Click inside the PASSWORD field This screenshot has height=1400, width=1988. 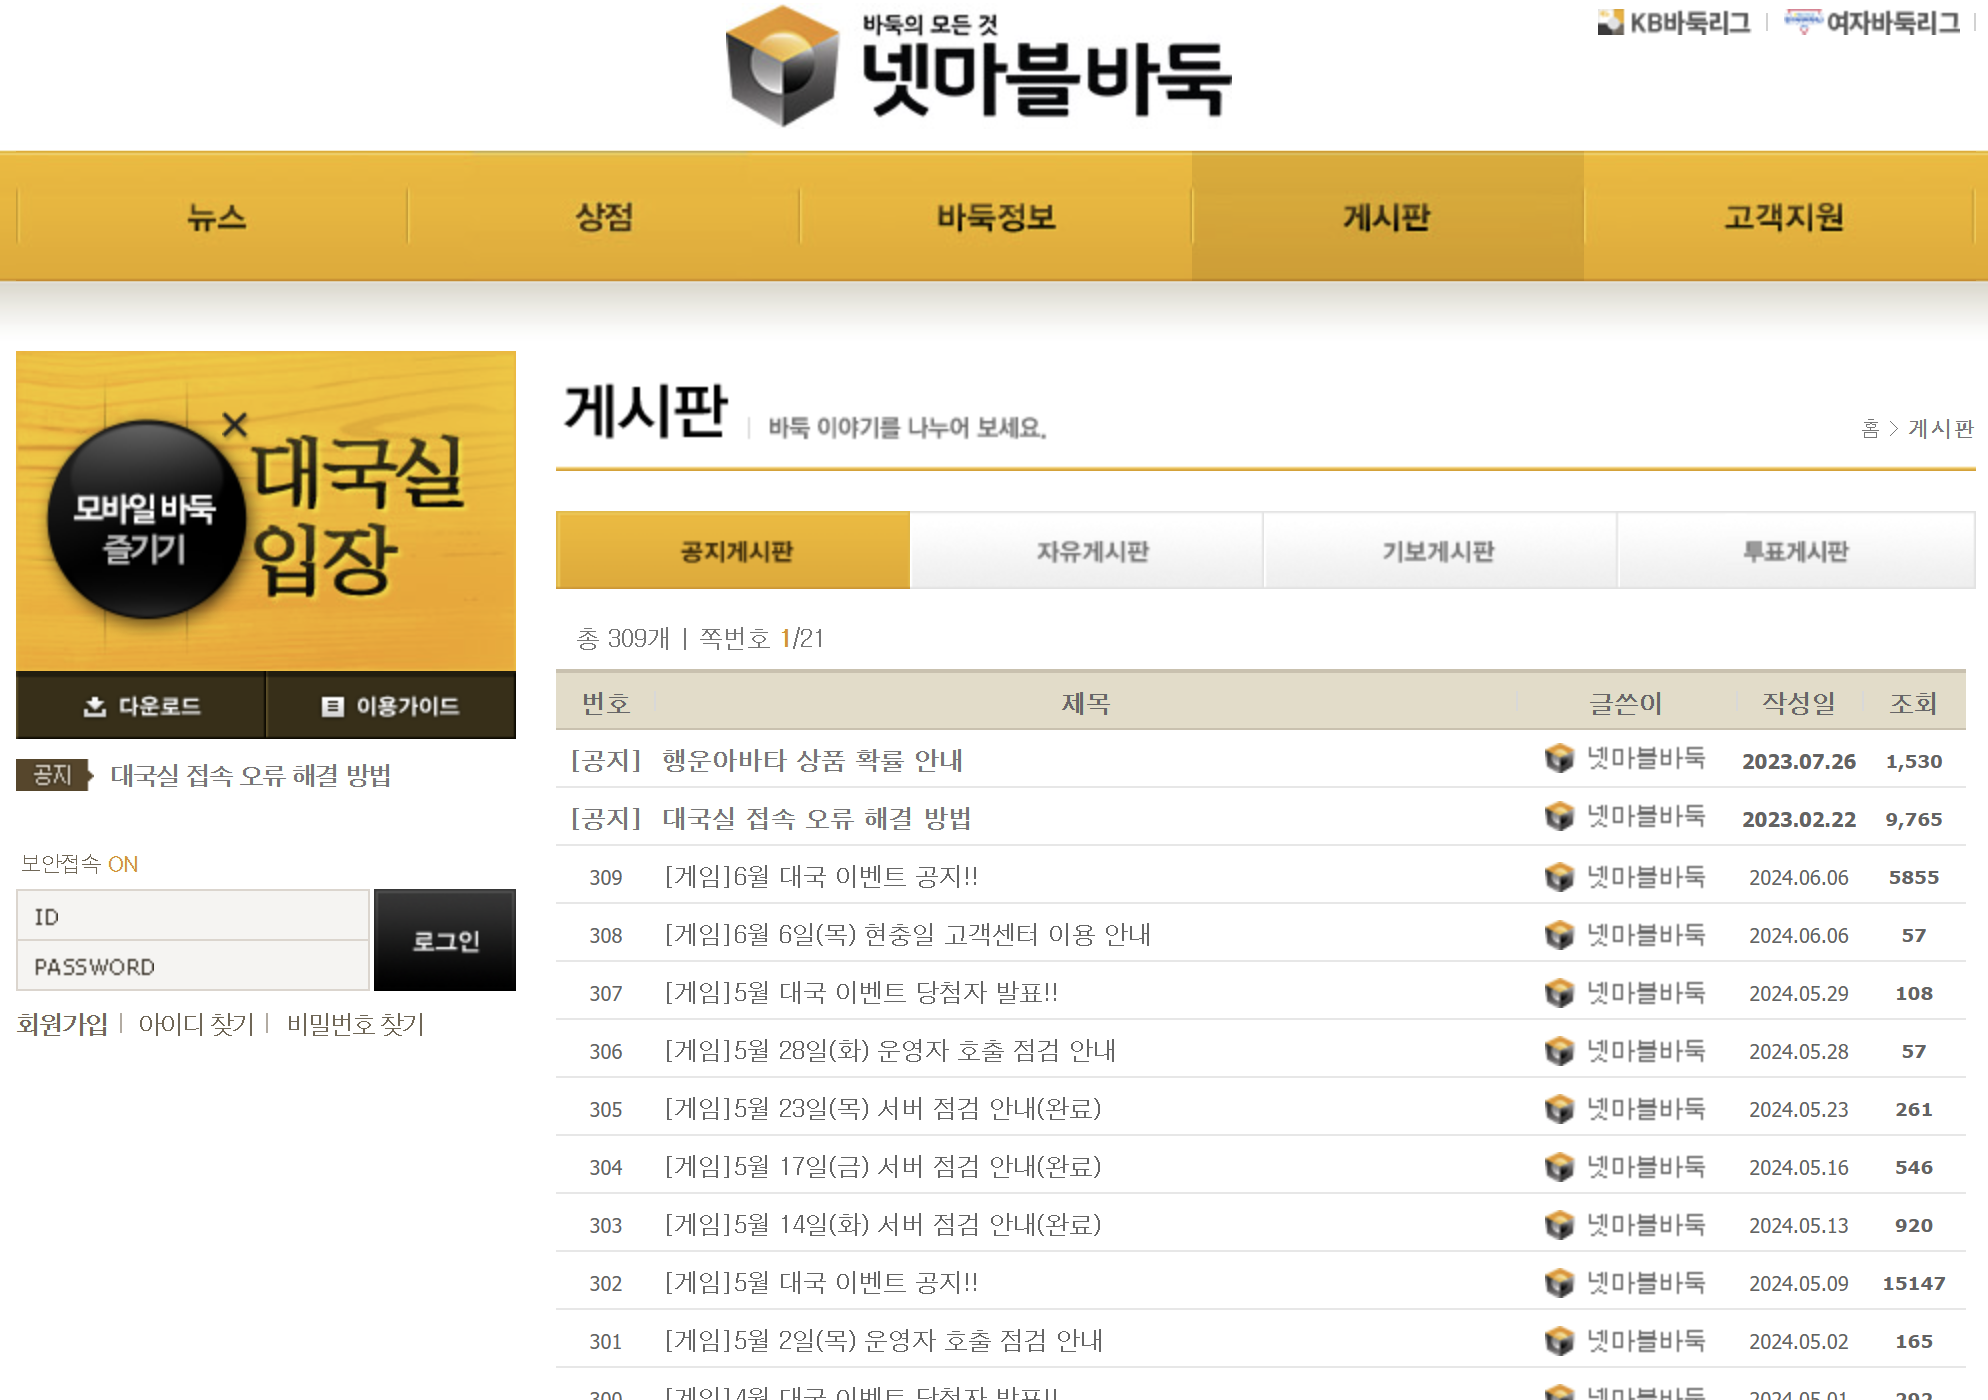[x=192, y=966]
